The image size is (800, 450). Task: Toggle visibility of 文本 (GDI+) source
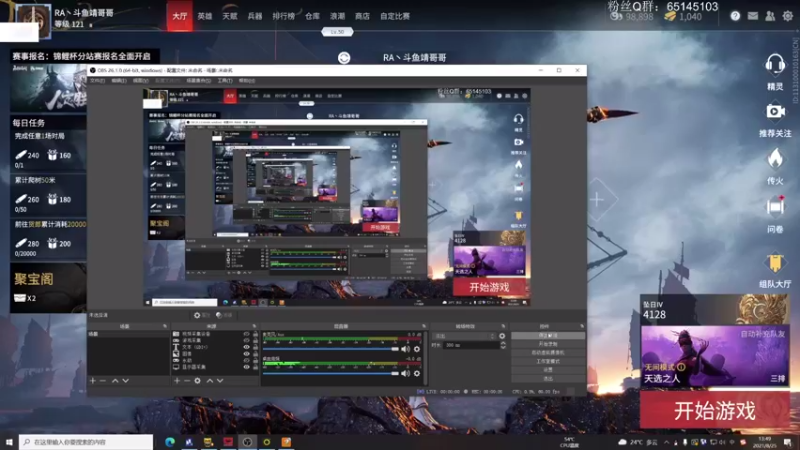(246, 347)
